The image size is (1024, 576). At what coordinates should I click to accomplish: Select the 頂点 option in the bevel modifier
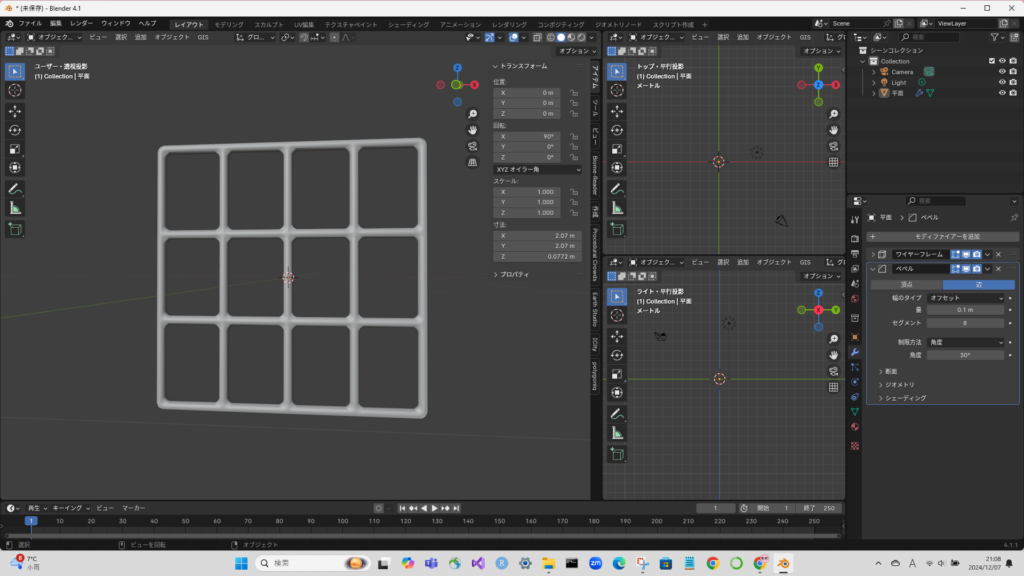coord(906,284)
